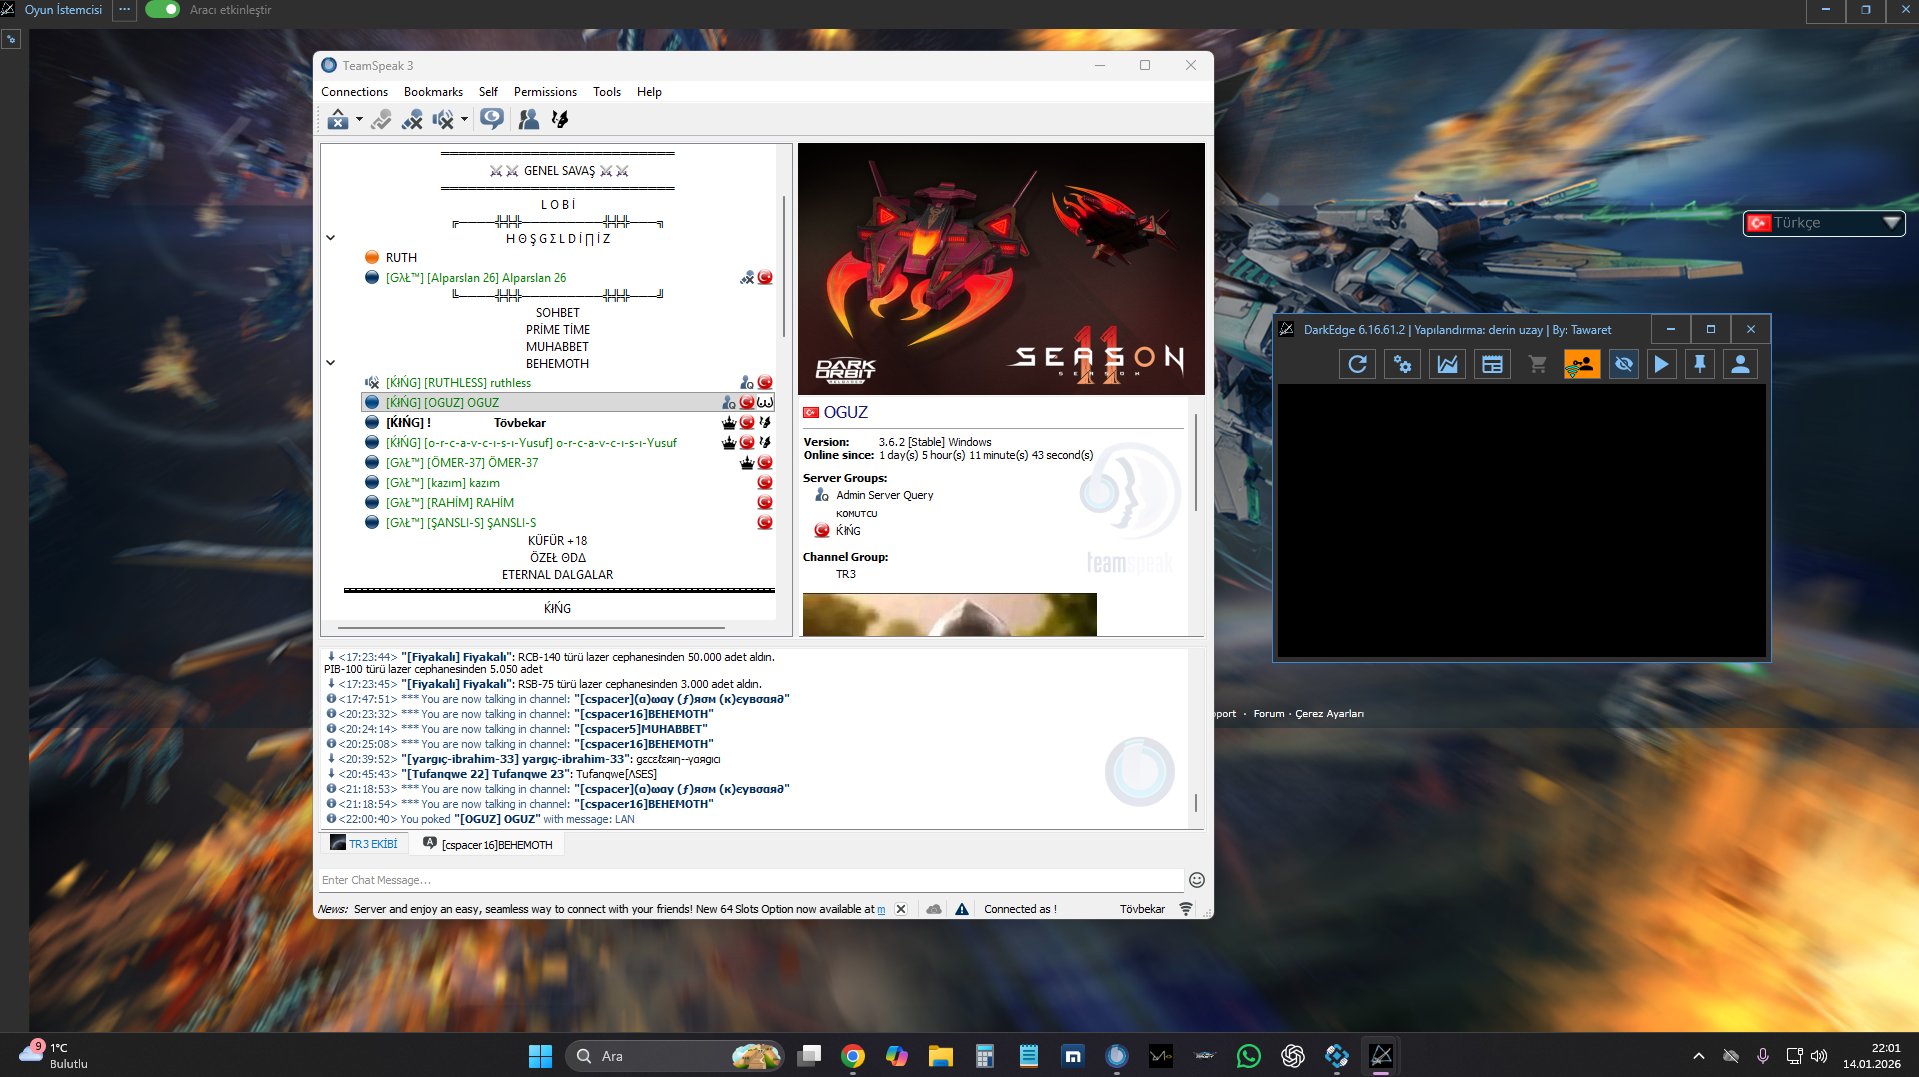This screenshot has height=1077, width=1919.
Task: Open the Tools menu in TeamSpeak
Action: coord(607,92)
